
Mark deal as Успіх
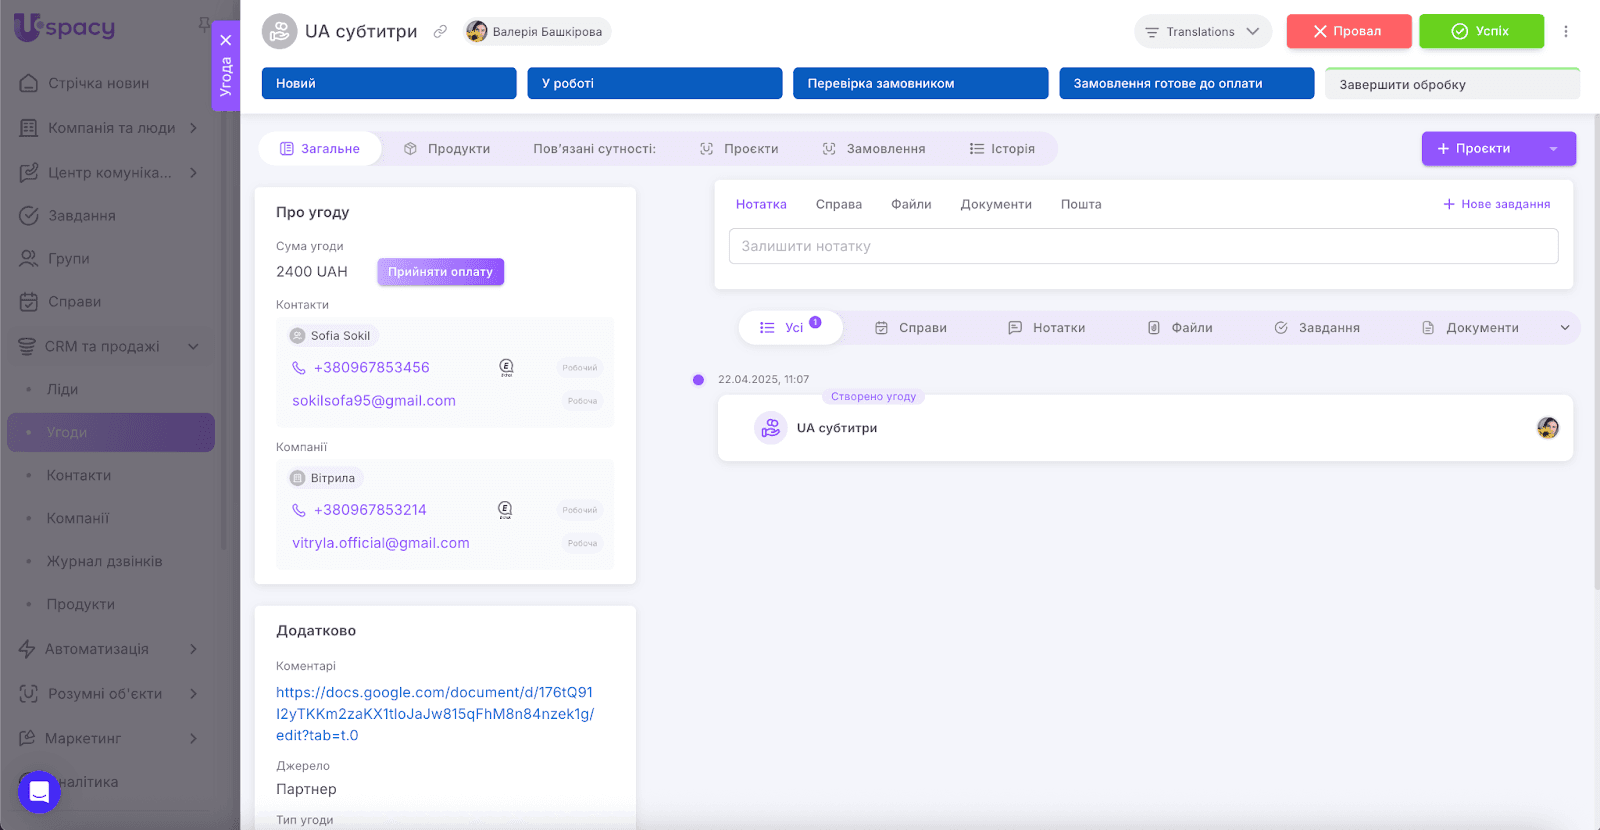click(1480, 32)
